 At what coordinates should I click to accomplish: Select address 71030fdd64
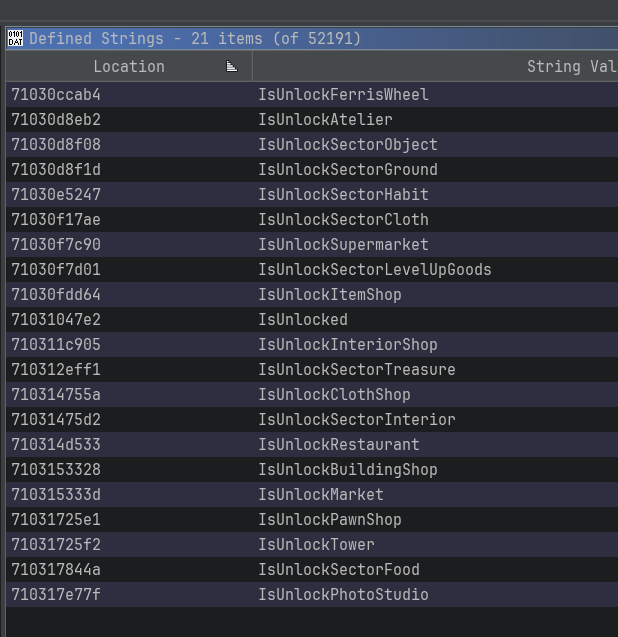point(56,295)
